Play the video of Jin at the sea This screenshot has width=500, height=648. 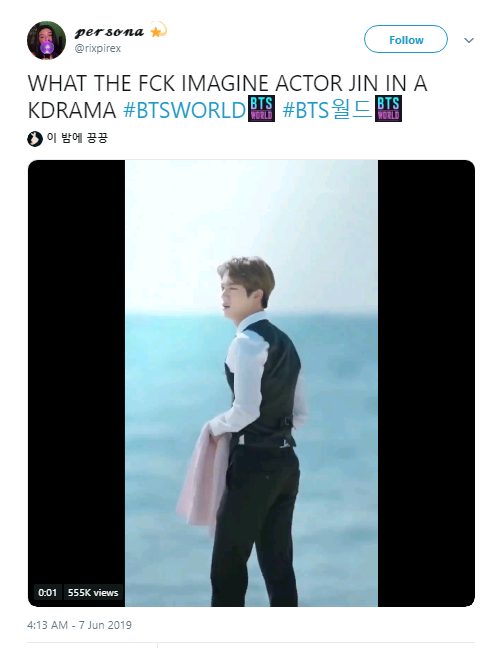coord(251,383)
